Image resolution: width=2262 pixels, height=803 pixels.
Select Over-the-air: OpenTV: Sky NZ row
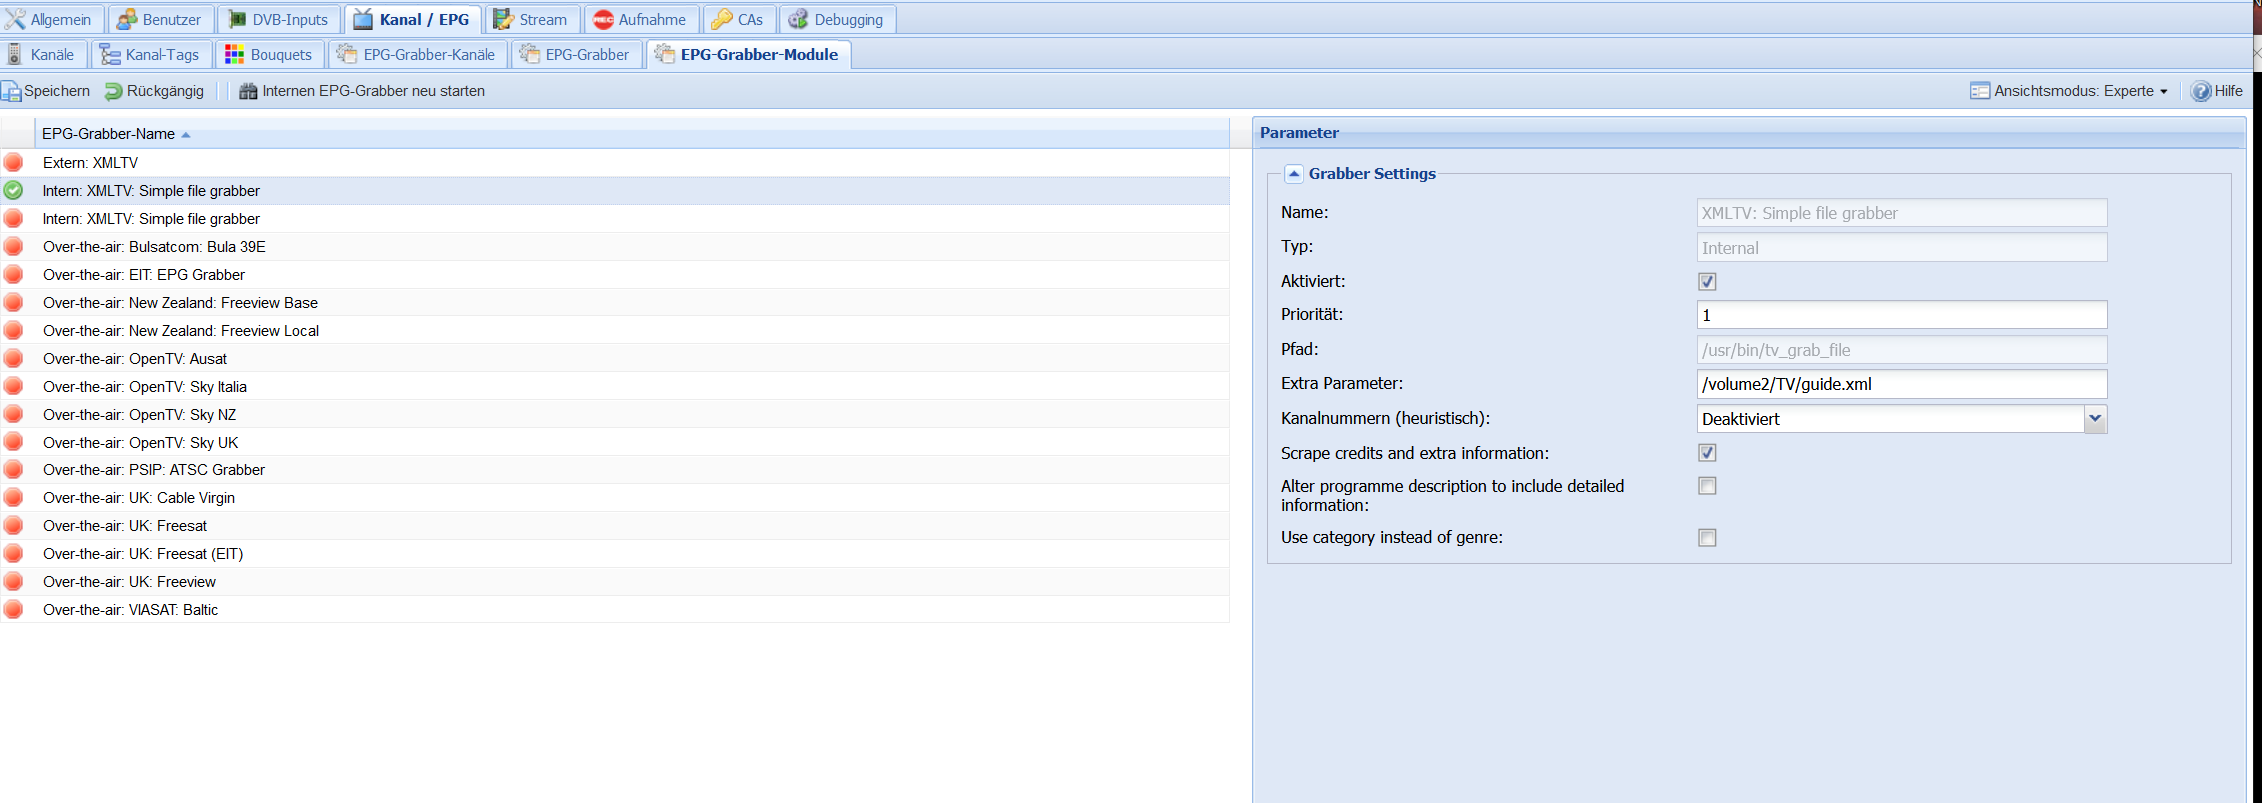click(615, 414)
